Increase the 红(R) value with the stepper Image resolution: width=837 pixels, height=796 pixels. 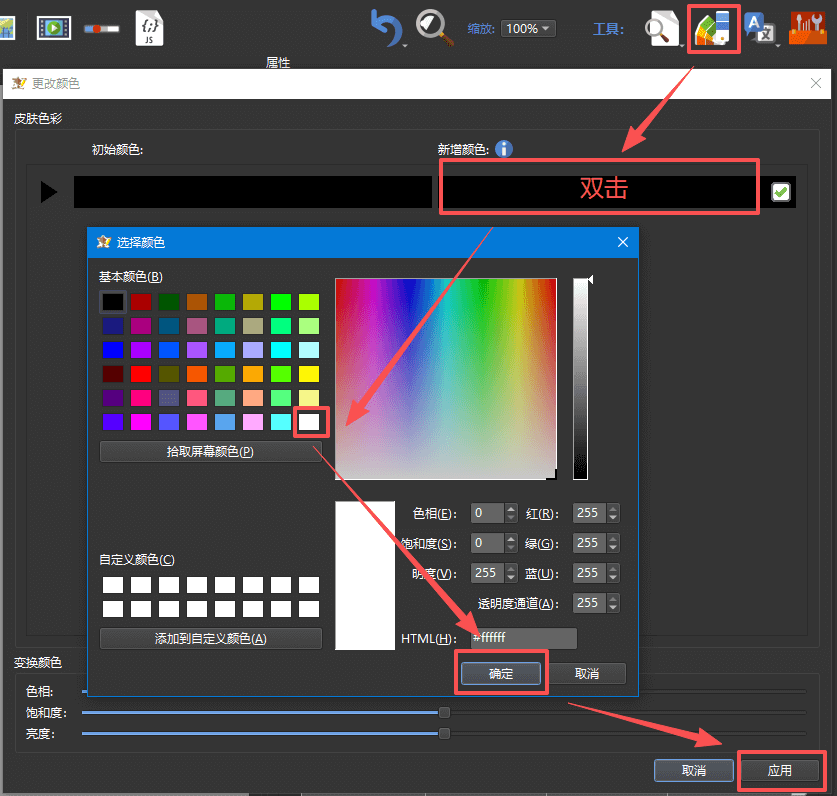point(613,508)
